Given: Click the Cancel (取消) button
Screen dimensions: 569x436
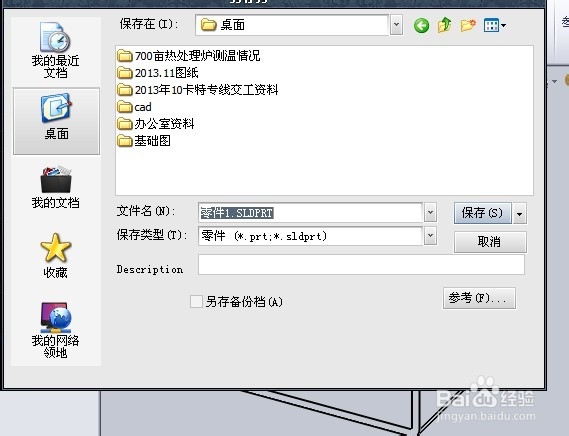Looking at the screenshot, I should (490, 242).
